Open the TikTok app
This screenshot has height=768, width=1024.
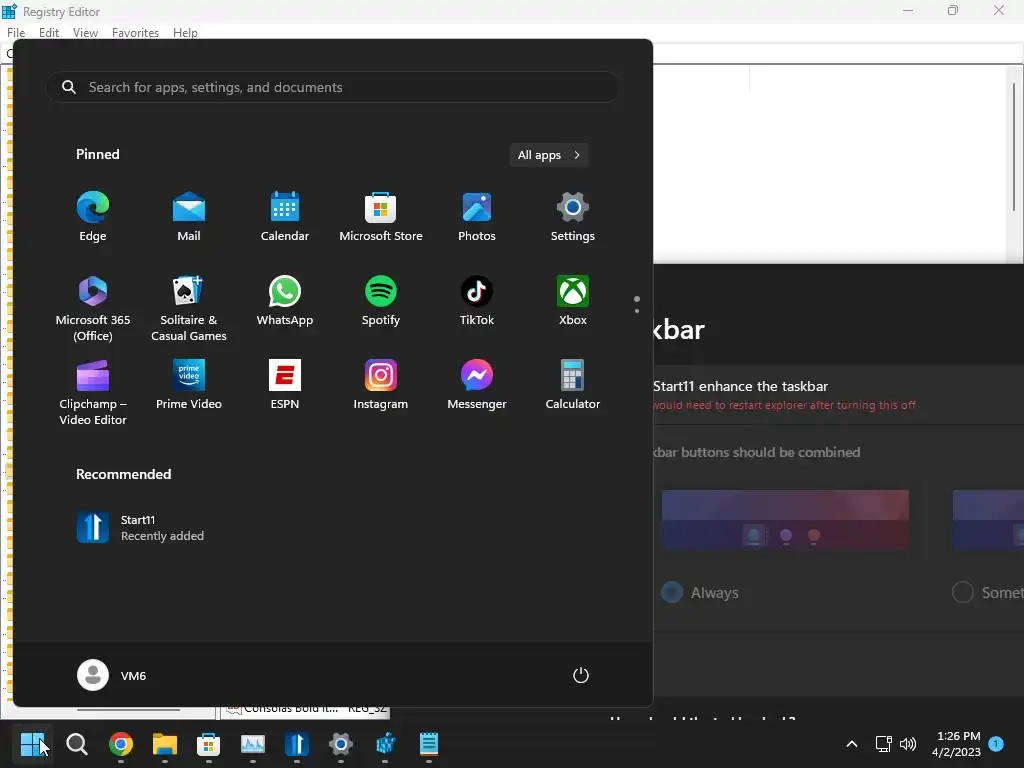(477, 301)
